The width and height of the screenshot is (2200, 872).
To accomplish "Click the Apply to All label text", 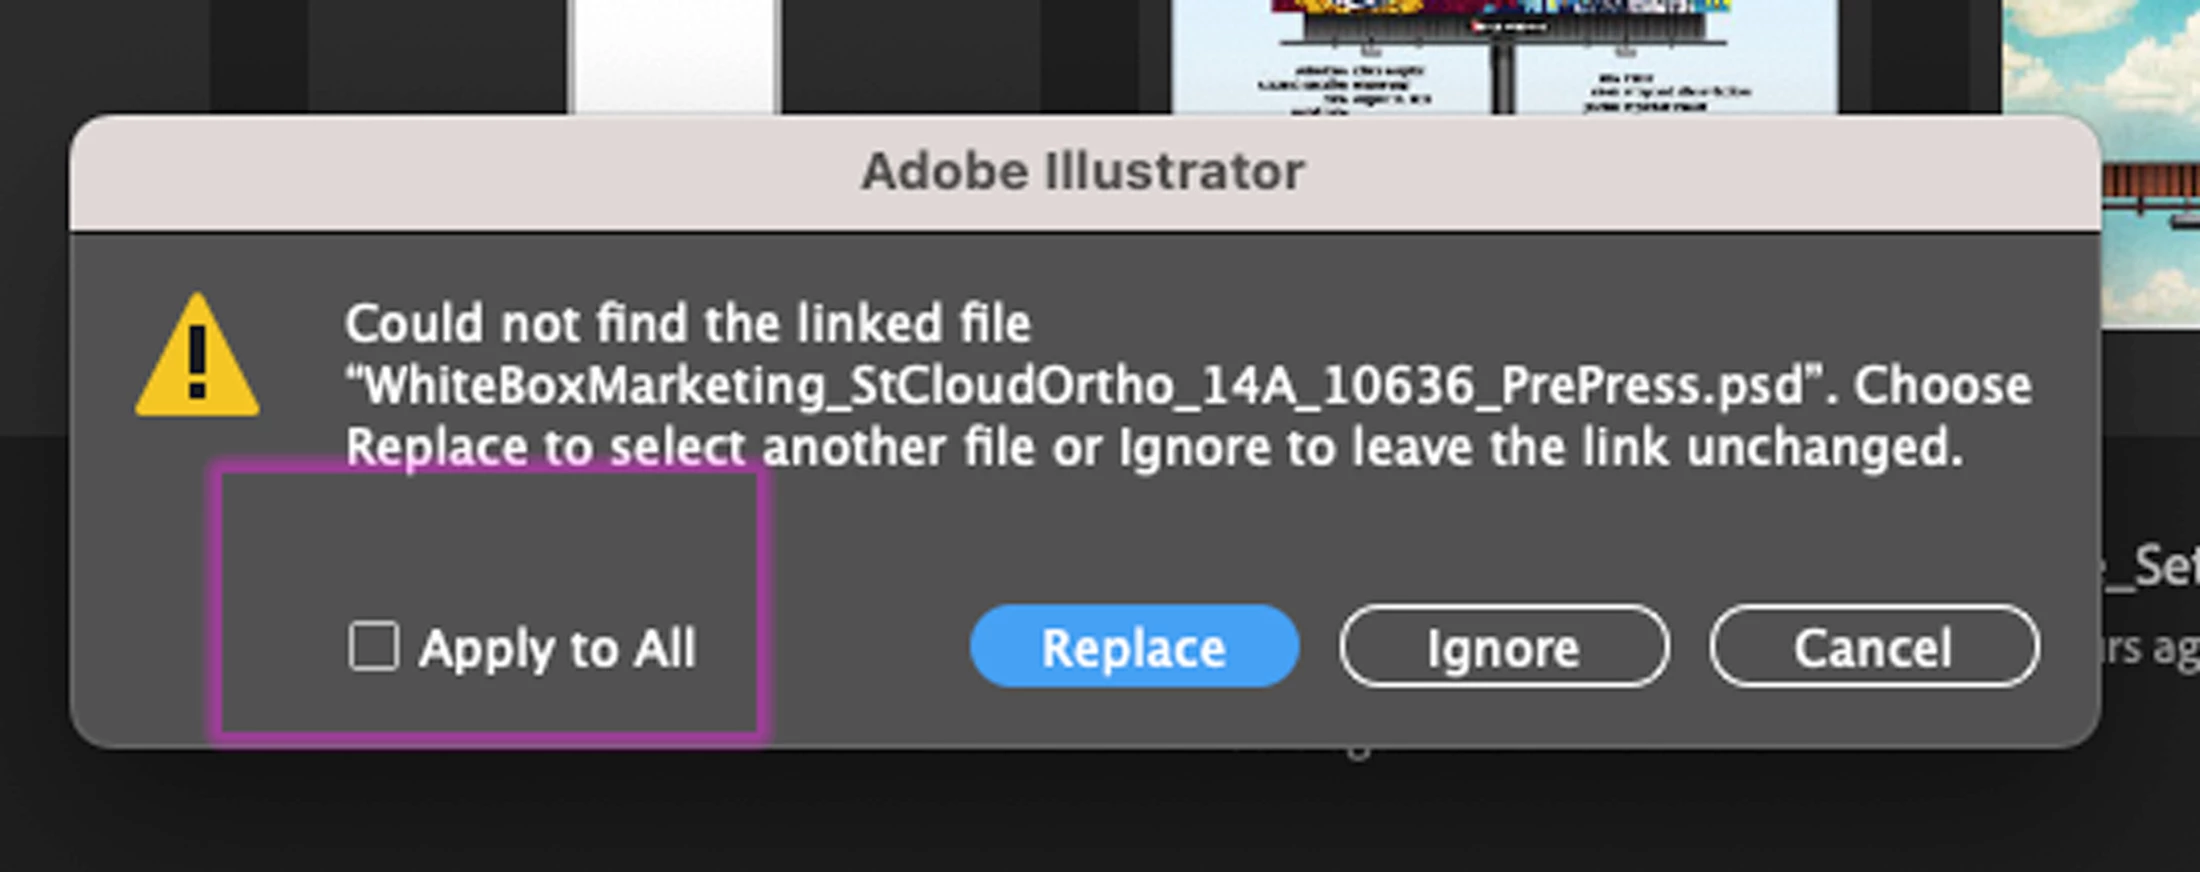I will click(x=558, y=648).
